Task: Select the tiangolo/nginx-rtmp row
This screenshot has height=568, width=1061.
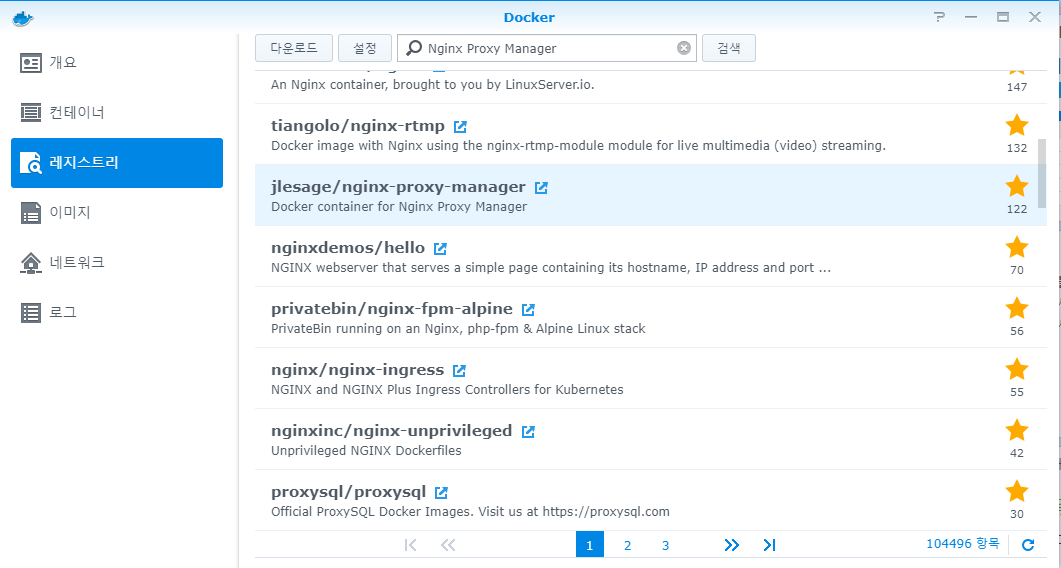Action: coord(650,134)
